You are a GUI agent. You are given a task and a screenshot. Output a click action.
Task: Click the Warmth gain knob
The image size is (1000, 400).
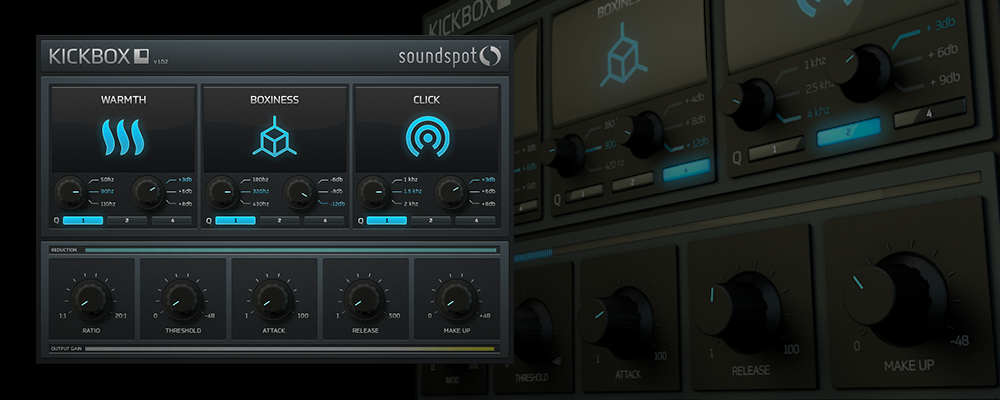(147, 191)
